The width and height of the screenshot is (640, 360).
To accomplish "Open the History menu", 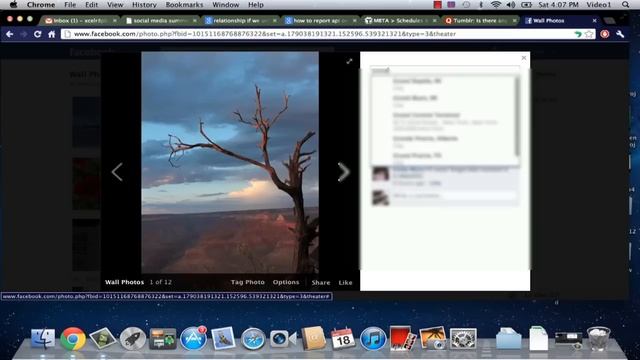I will click(x=144, y=5).
